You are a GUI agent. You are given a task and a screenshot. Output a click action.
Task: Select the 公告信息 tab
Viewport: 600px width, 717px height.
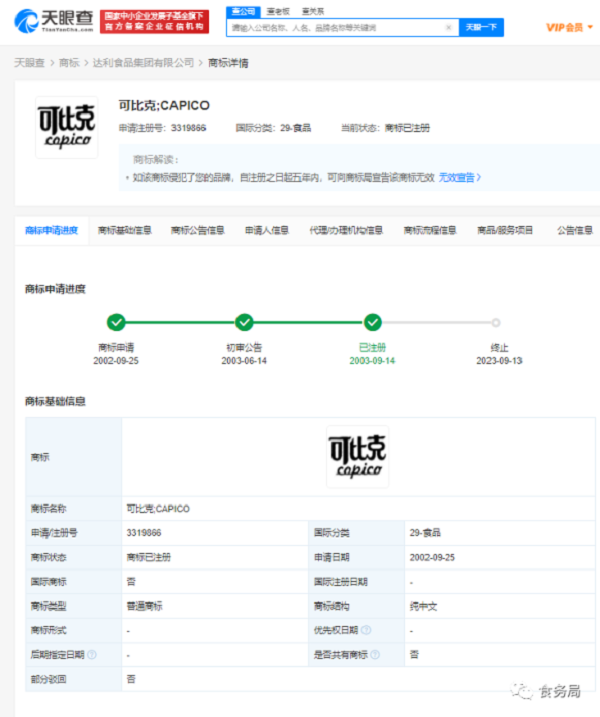pyautogui.click(x=575, y=230)
